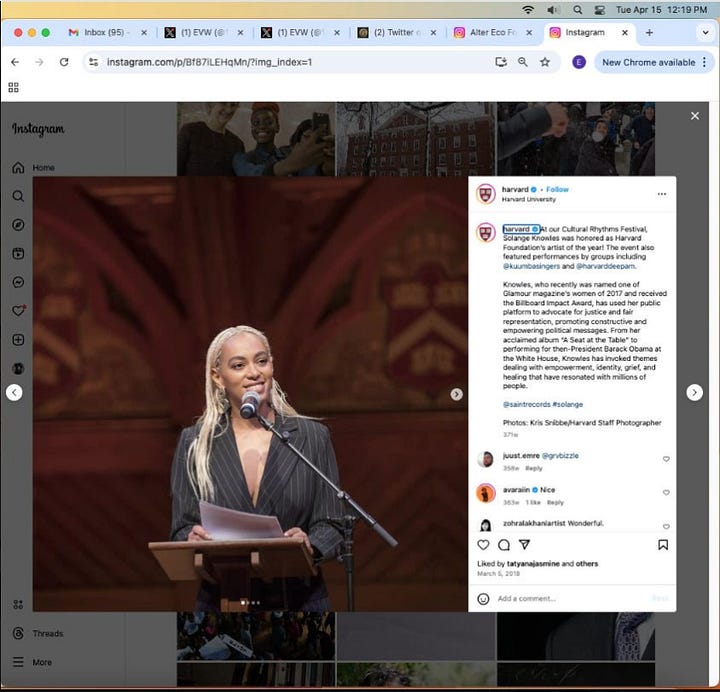720x692 pixels.
Task: Open Reels icon in sidebar
Action: coord(18,253)
